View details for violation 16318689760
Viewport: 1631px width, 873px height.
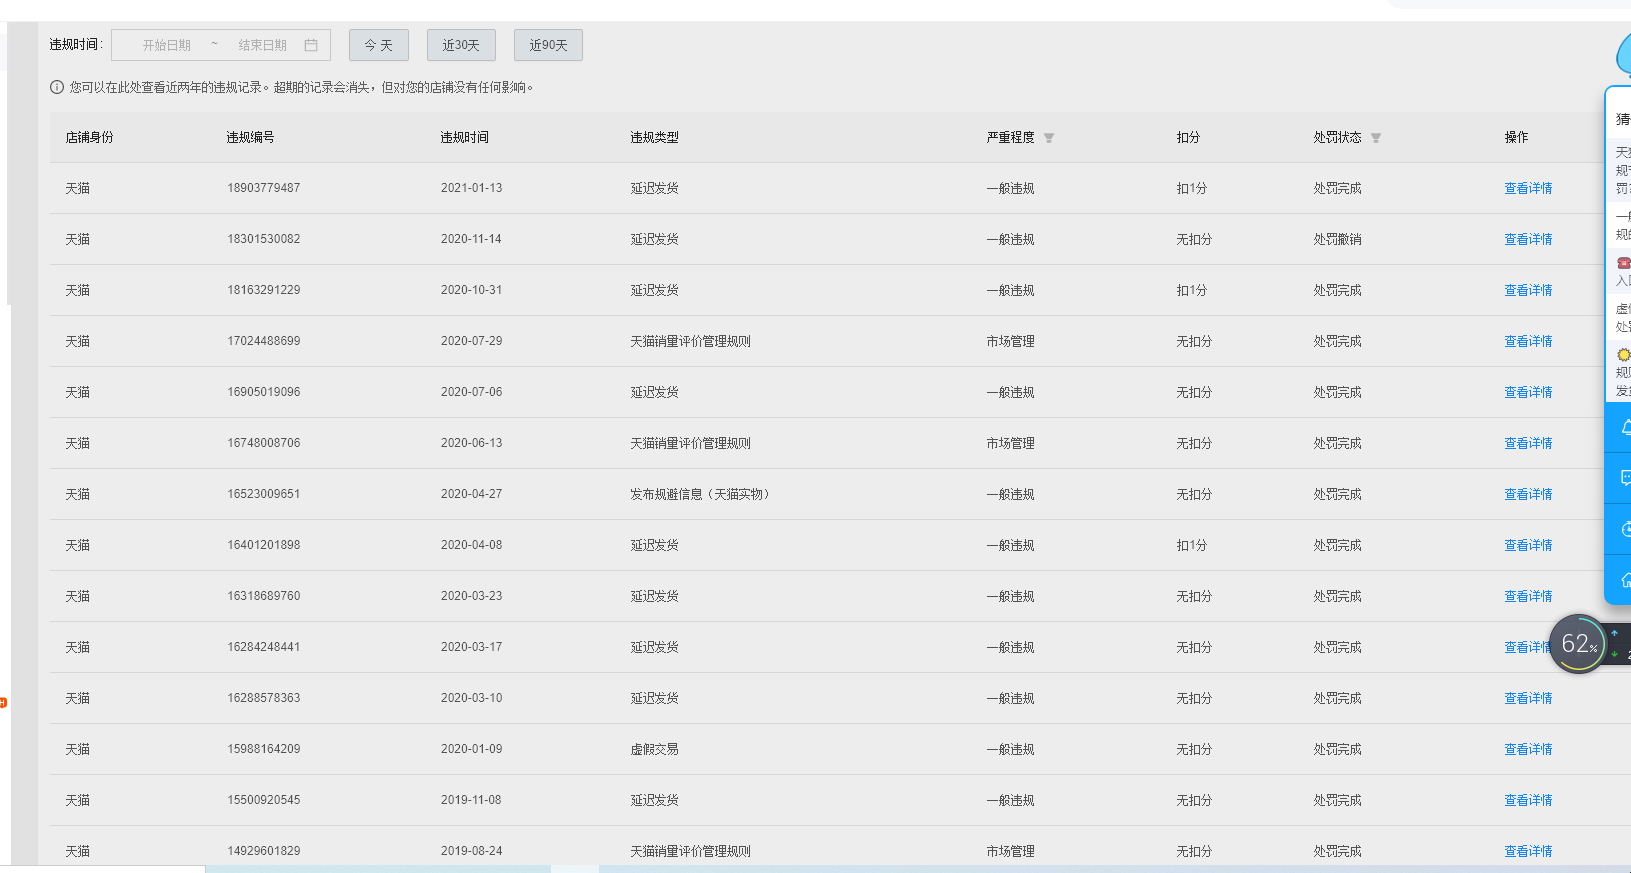tap(1528, 596)
